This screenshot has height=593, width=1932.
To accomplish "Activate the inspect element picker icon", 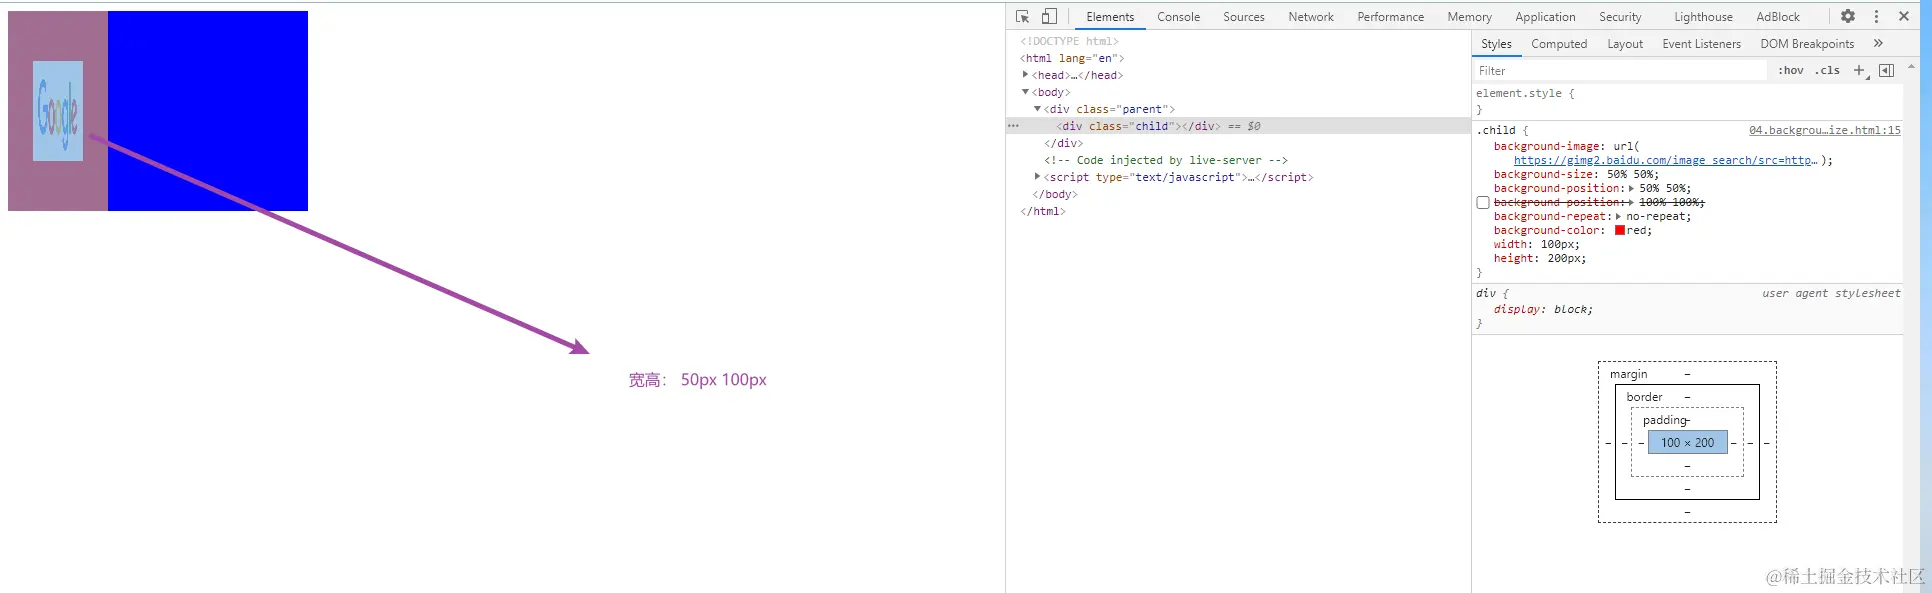I will point(1022,16).
